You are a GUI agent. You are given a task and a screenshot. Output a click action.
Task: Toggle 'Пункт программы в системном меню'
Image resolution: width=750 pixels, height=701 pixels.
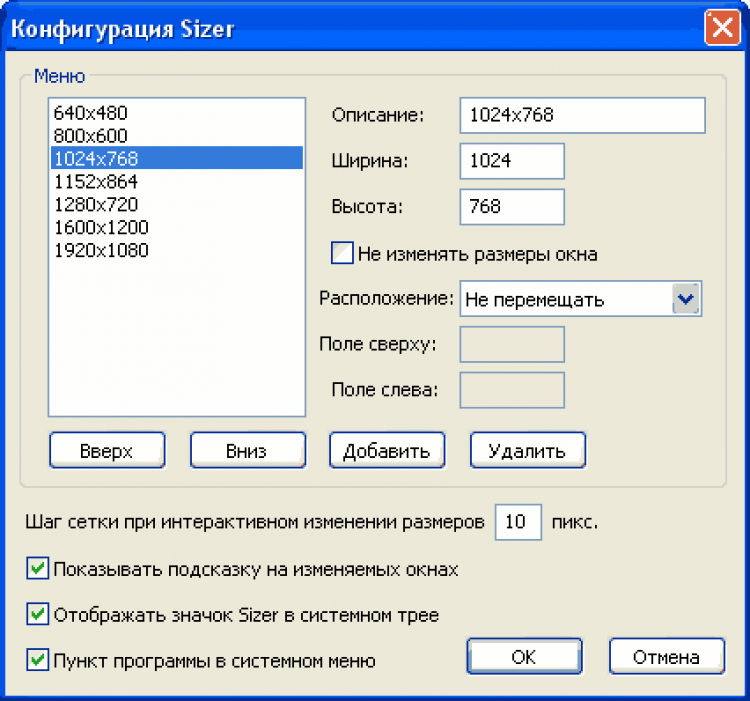[37, 660]
